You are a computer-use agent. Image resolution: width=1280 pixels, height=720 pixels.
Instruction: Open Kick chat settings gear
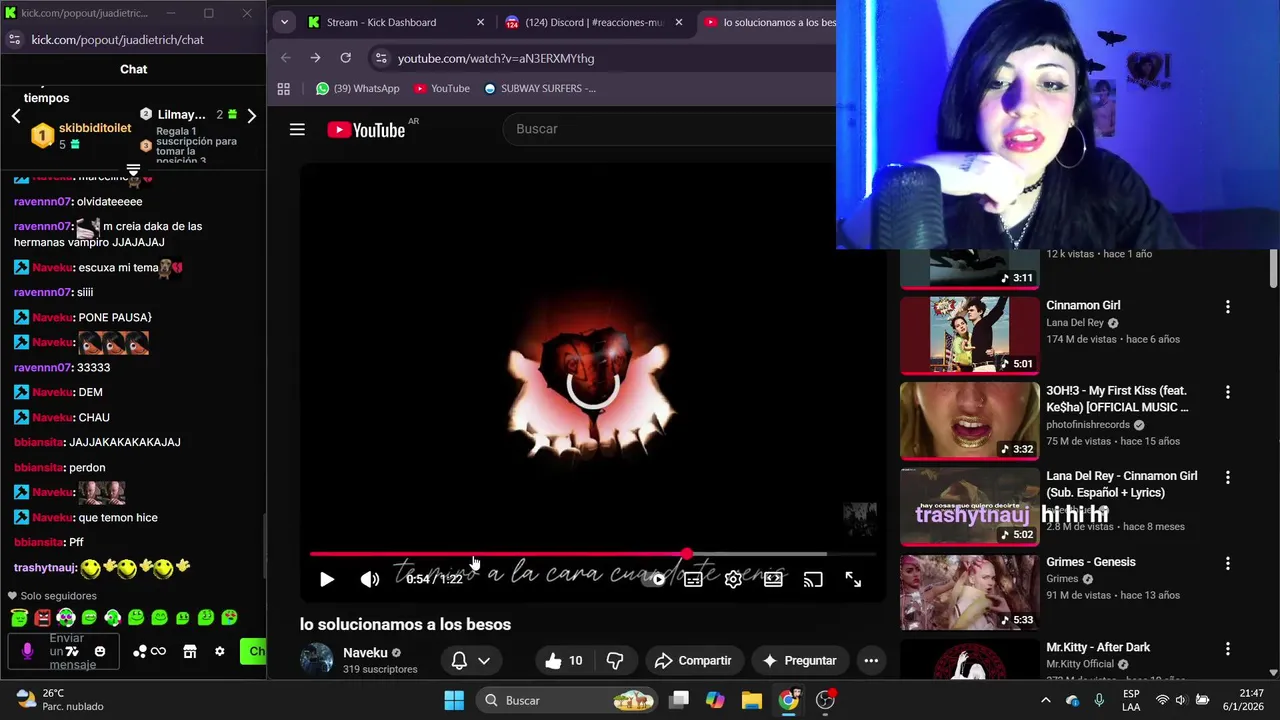tap(220, 651)
